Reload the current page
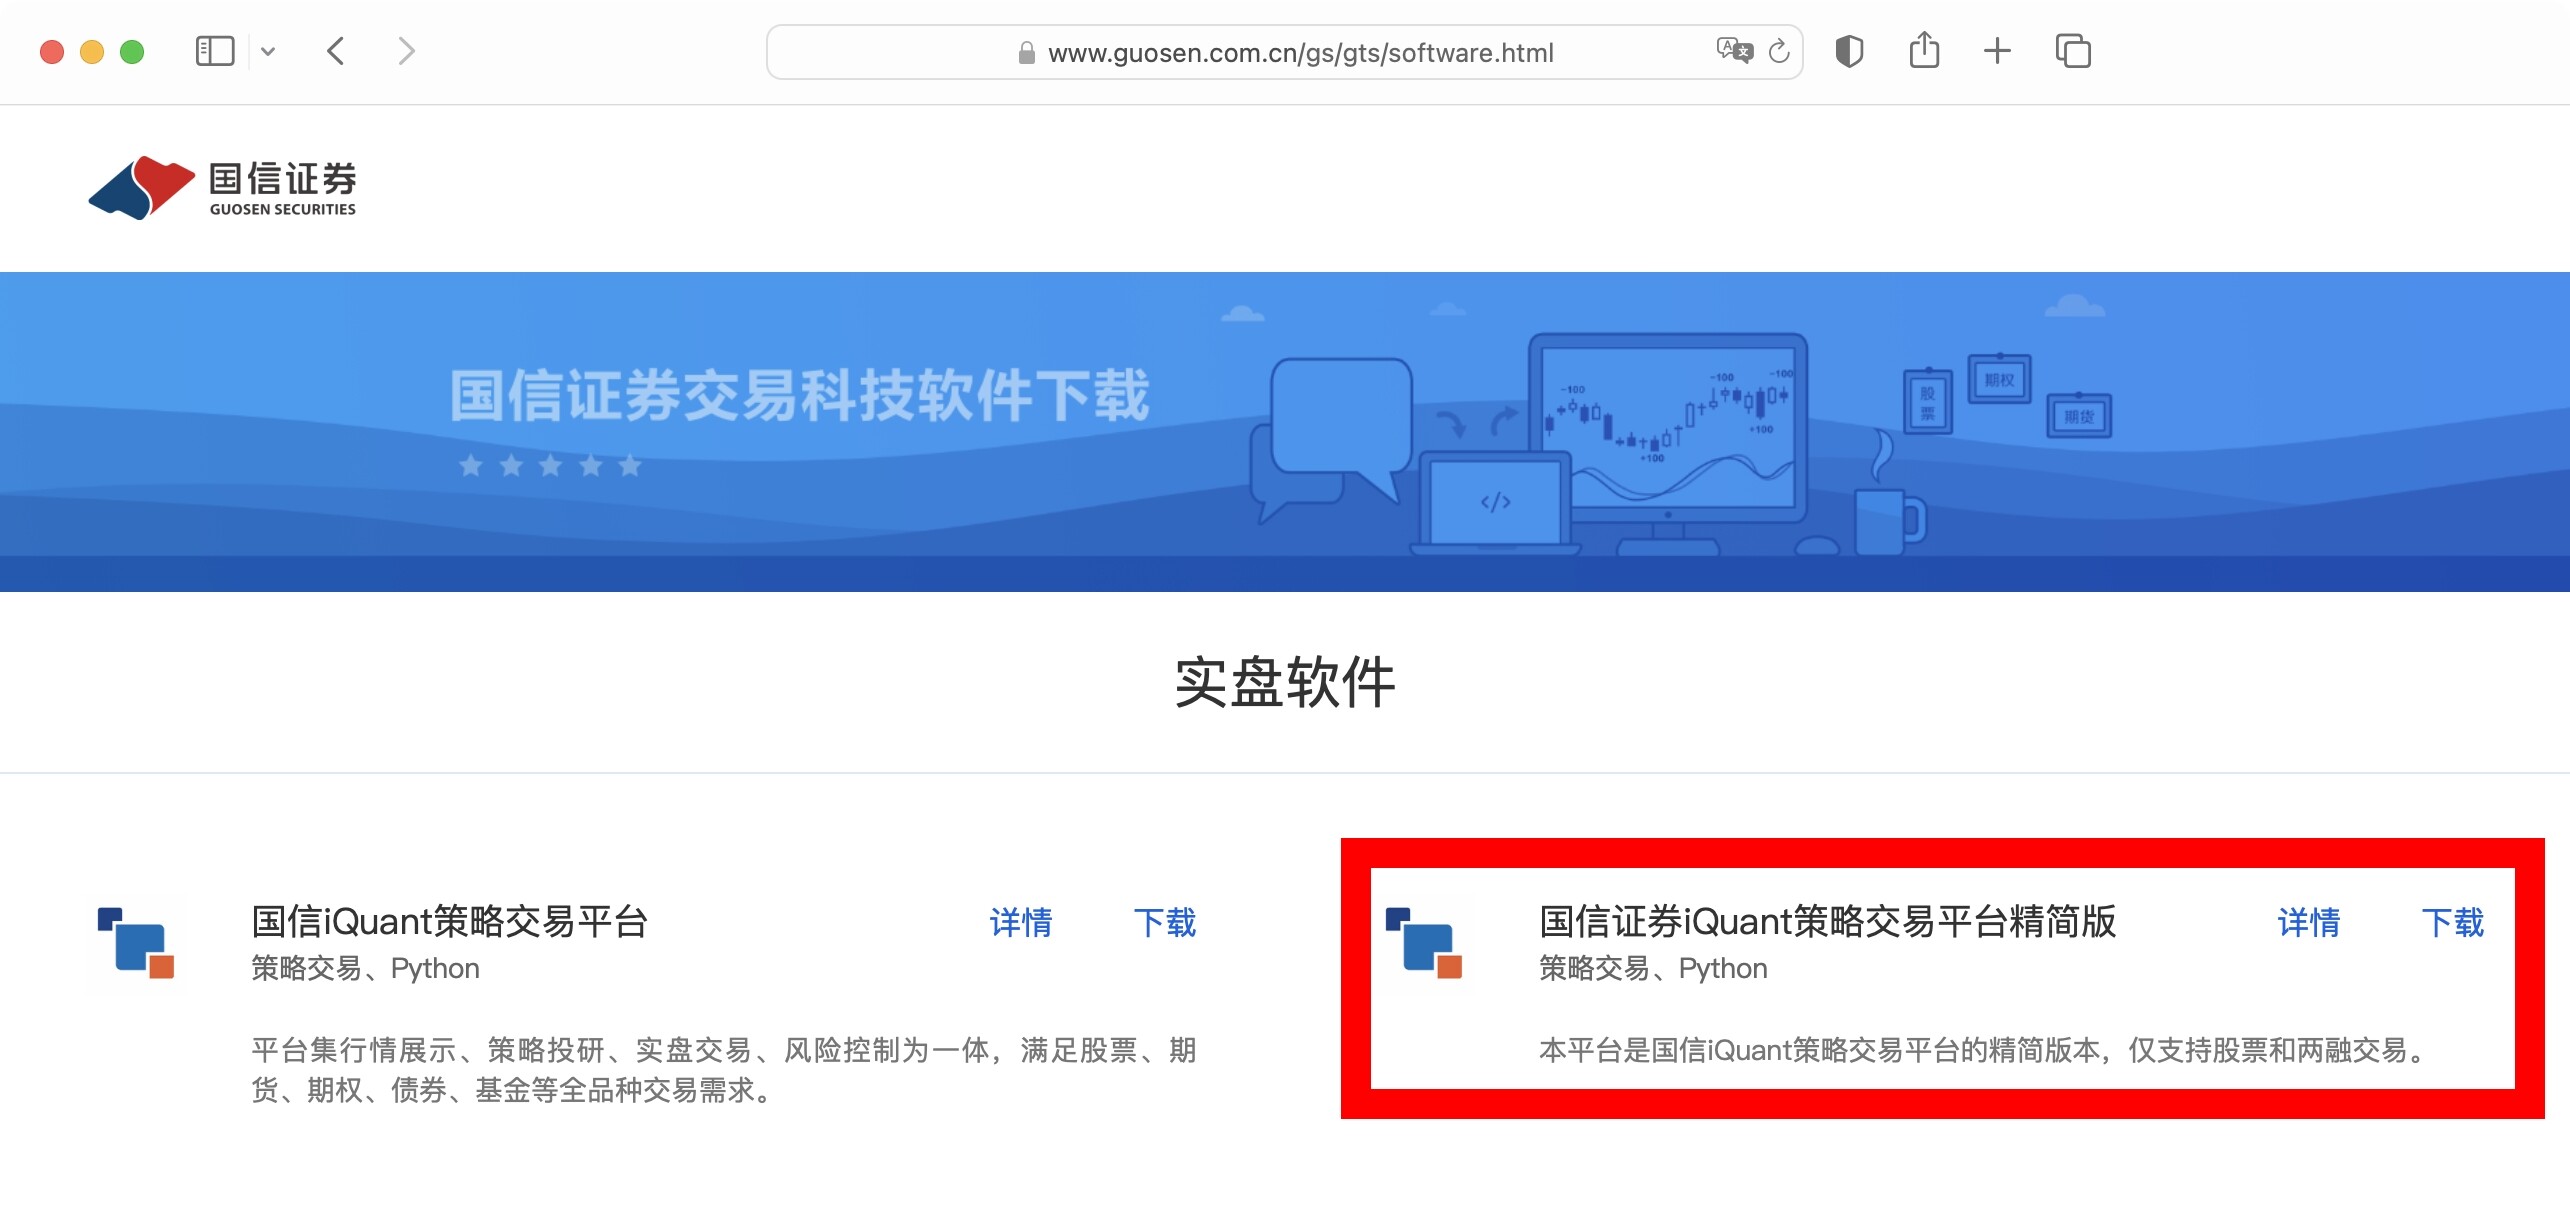The width and height of the screenshot is (2570, 1214). click(1779, 52)
